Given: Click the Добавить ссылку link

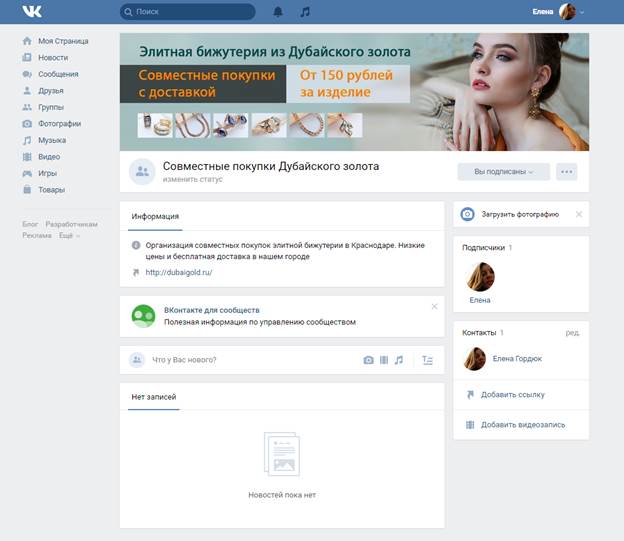Looking at the screenshot, I should tap(512, 395).
